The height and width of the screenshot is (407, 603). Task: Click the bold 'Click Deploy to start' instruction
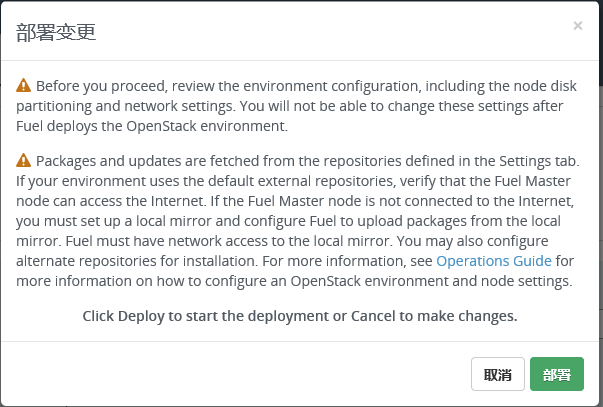click(300, 316)
